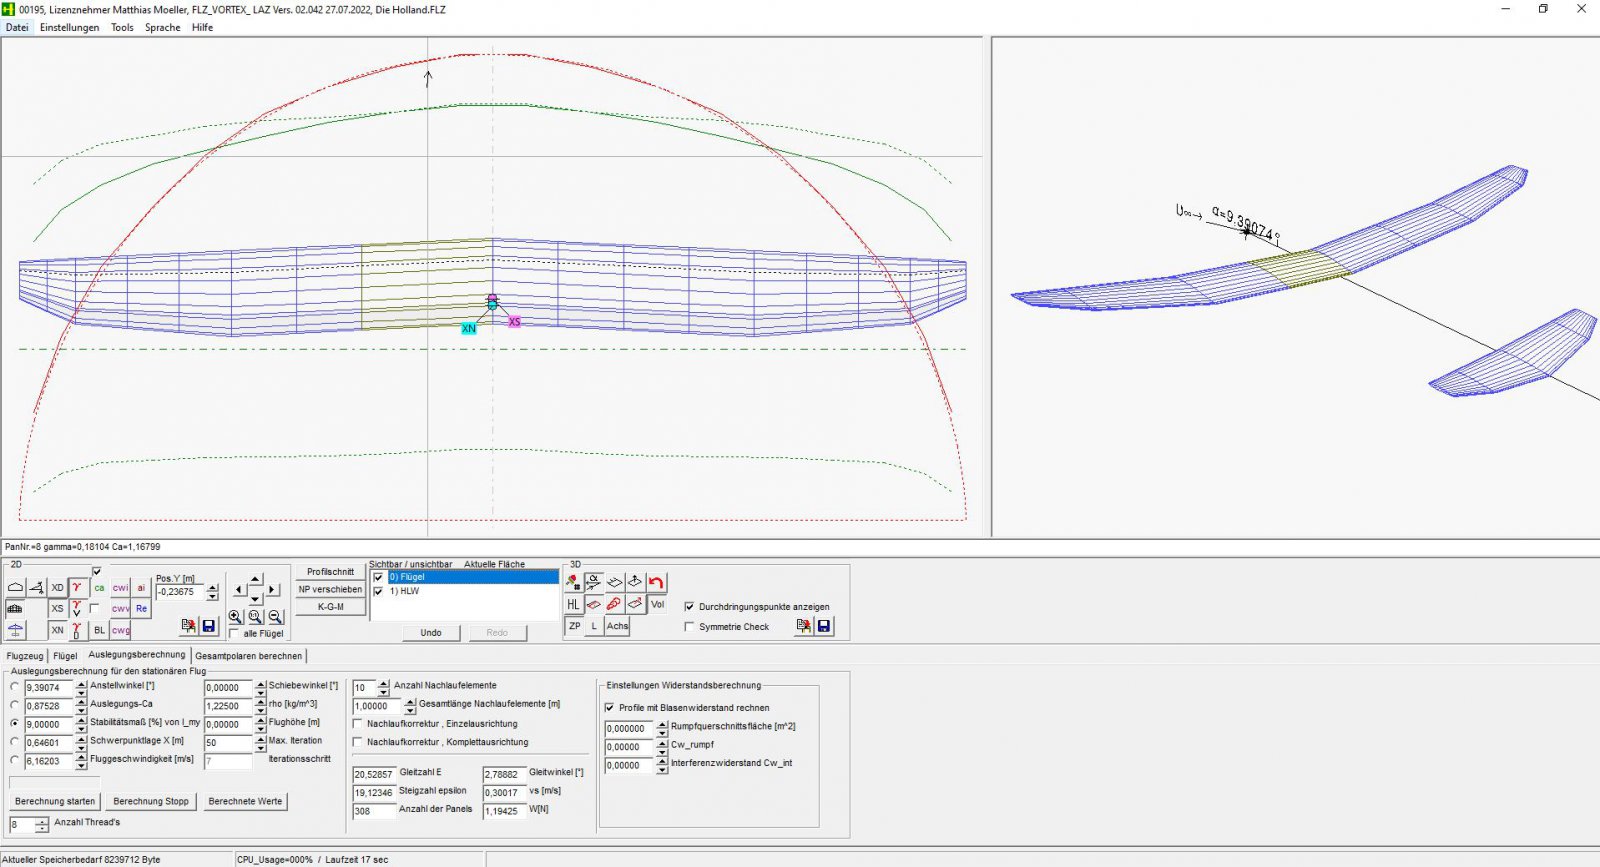Click the red chain link icon in 3D panel
Viewport: 1600px width, 867px height.
[614, 604]
